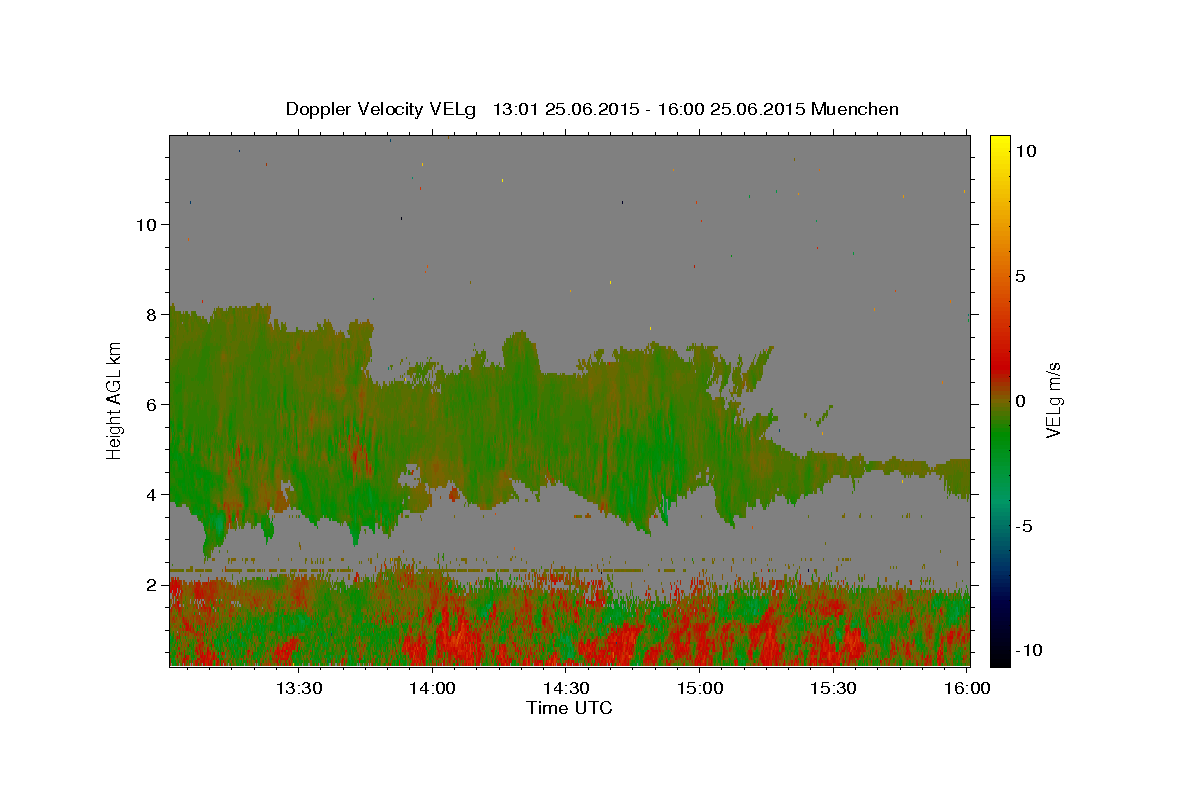Click the 14:00 time tick label

(x=433, y=688)
